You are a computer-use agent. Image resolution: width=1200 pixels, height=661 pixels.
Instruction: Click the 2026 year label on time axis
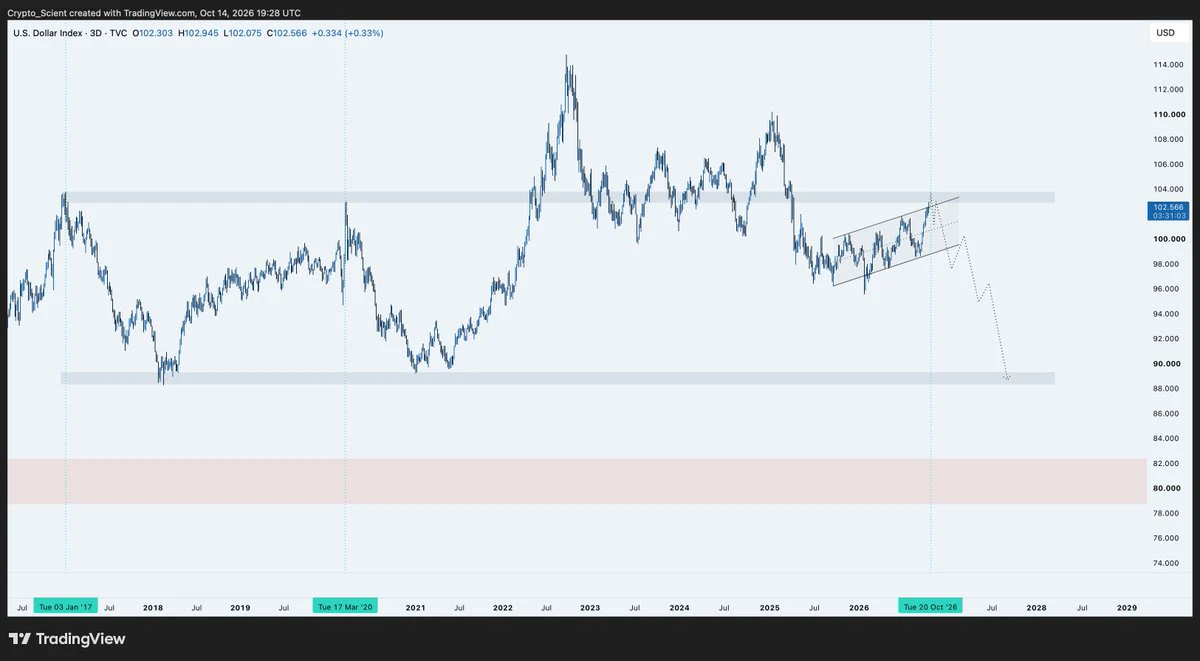[x=858, y=607]
